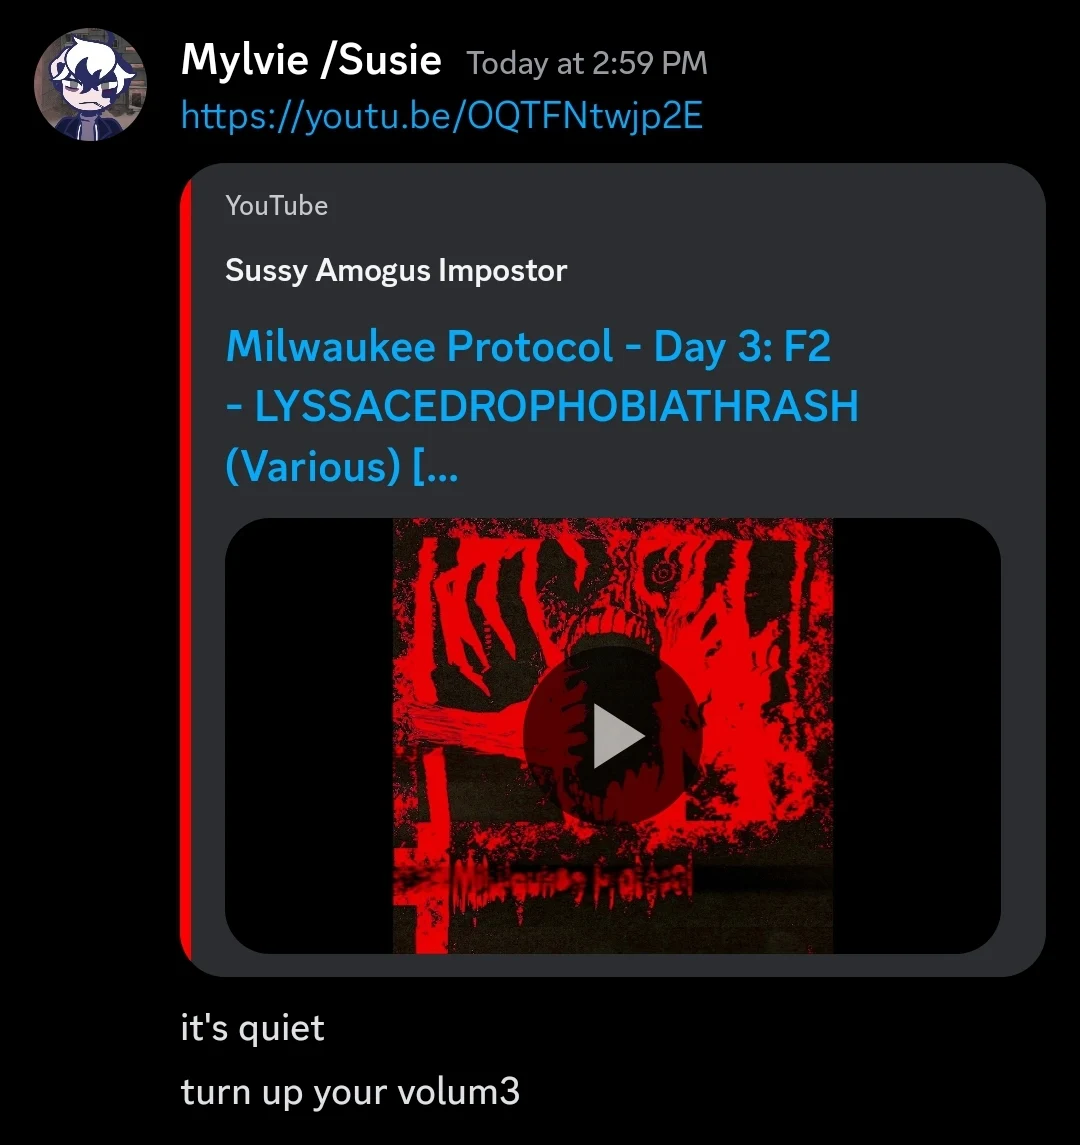Tap the LYSSACEDROPHOBIATHRASH line of the title
Image resolution: width=1080 pixels, height=1145 pixels.
(542, 406)
